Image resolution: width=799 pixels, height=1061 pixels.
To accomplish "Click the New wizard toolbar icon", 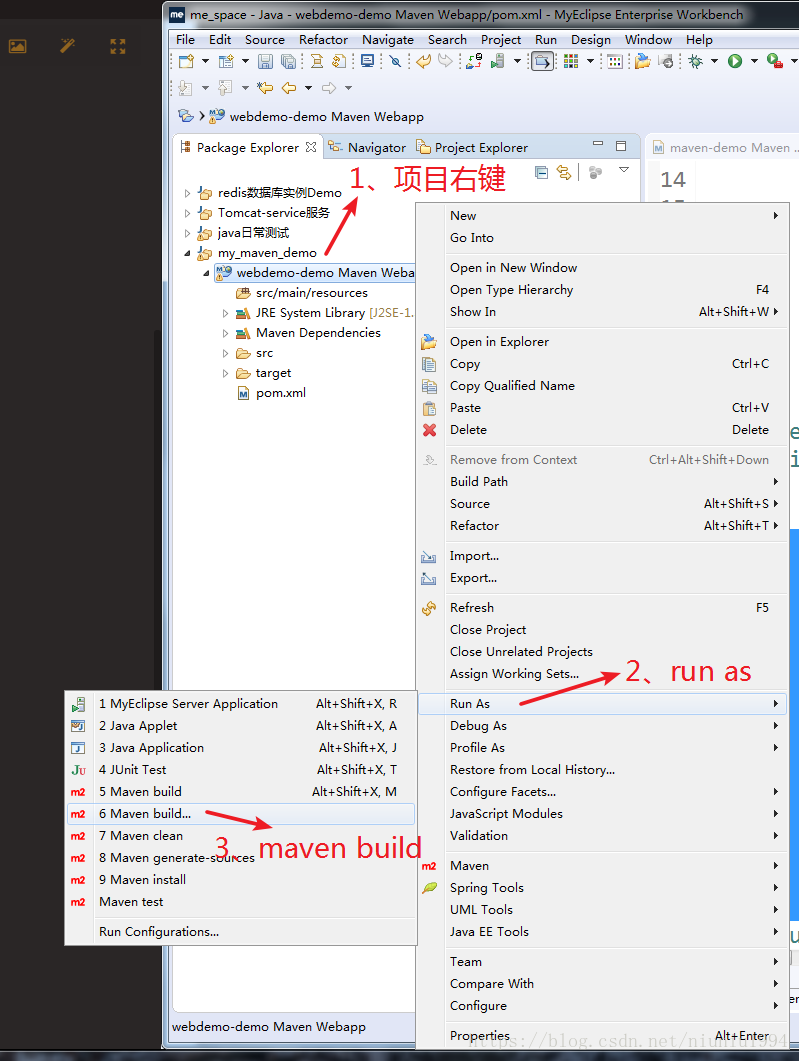I will [x=186, y=62].
